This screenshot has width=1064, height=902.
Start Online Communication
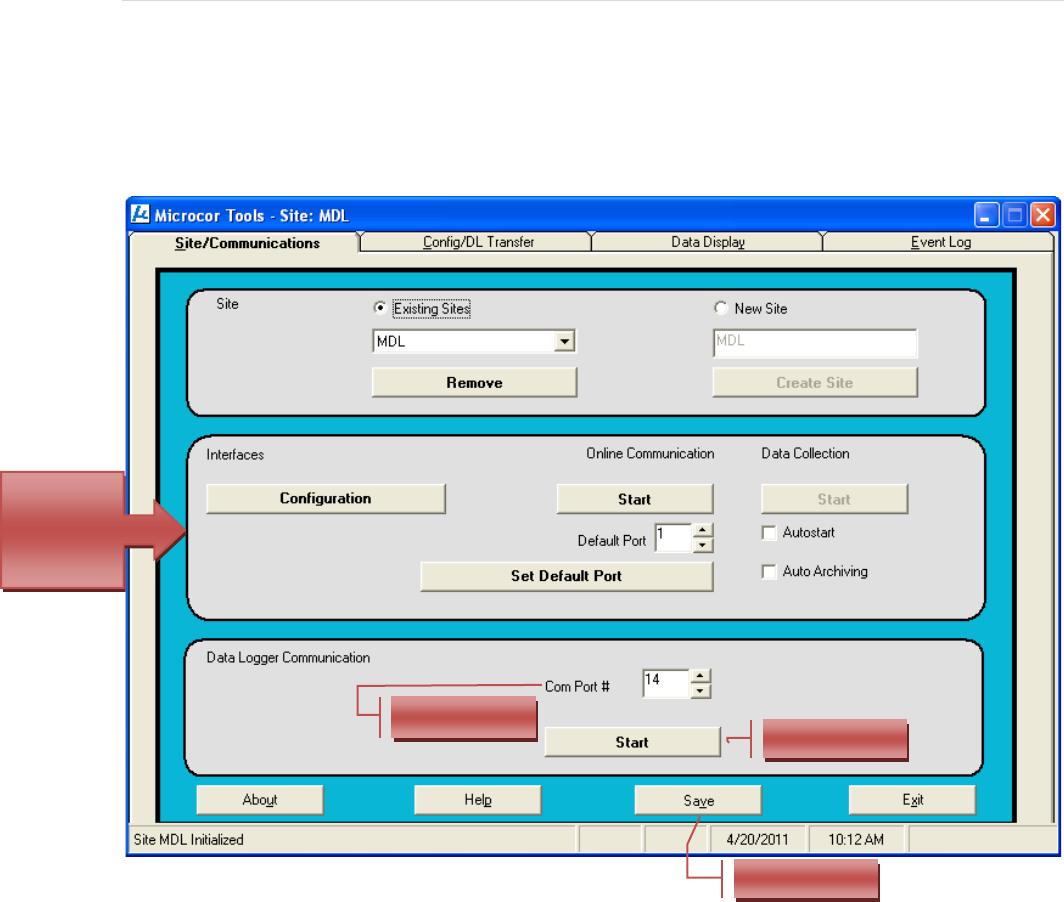click(634, 499)
